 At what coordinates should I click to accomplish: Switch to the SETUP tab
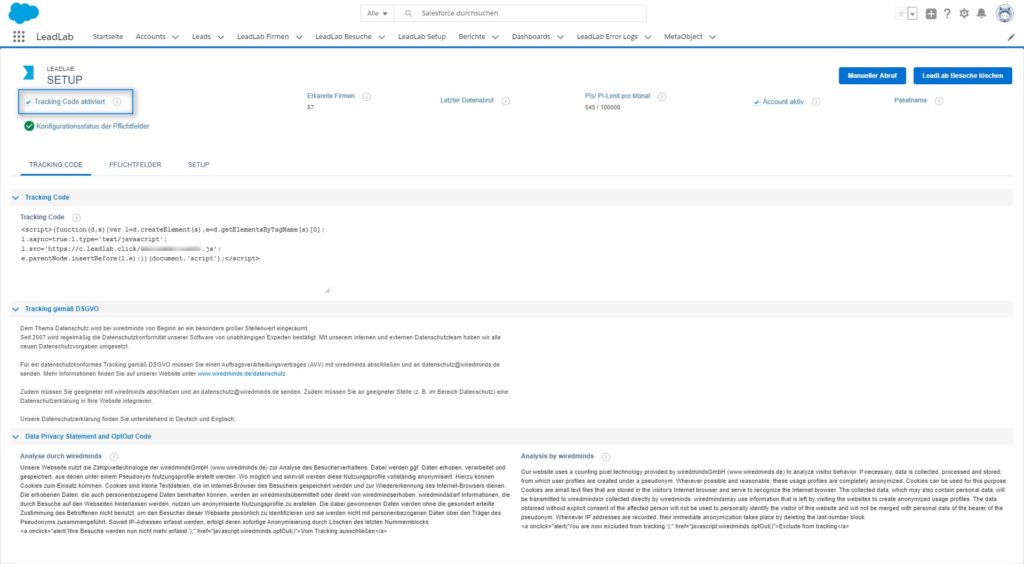[199, 165]
